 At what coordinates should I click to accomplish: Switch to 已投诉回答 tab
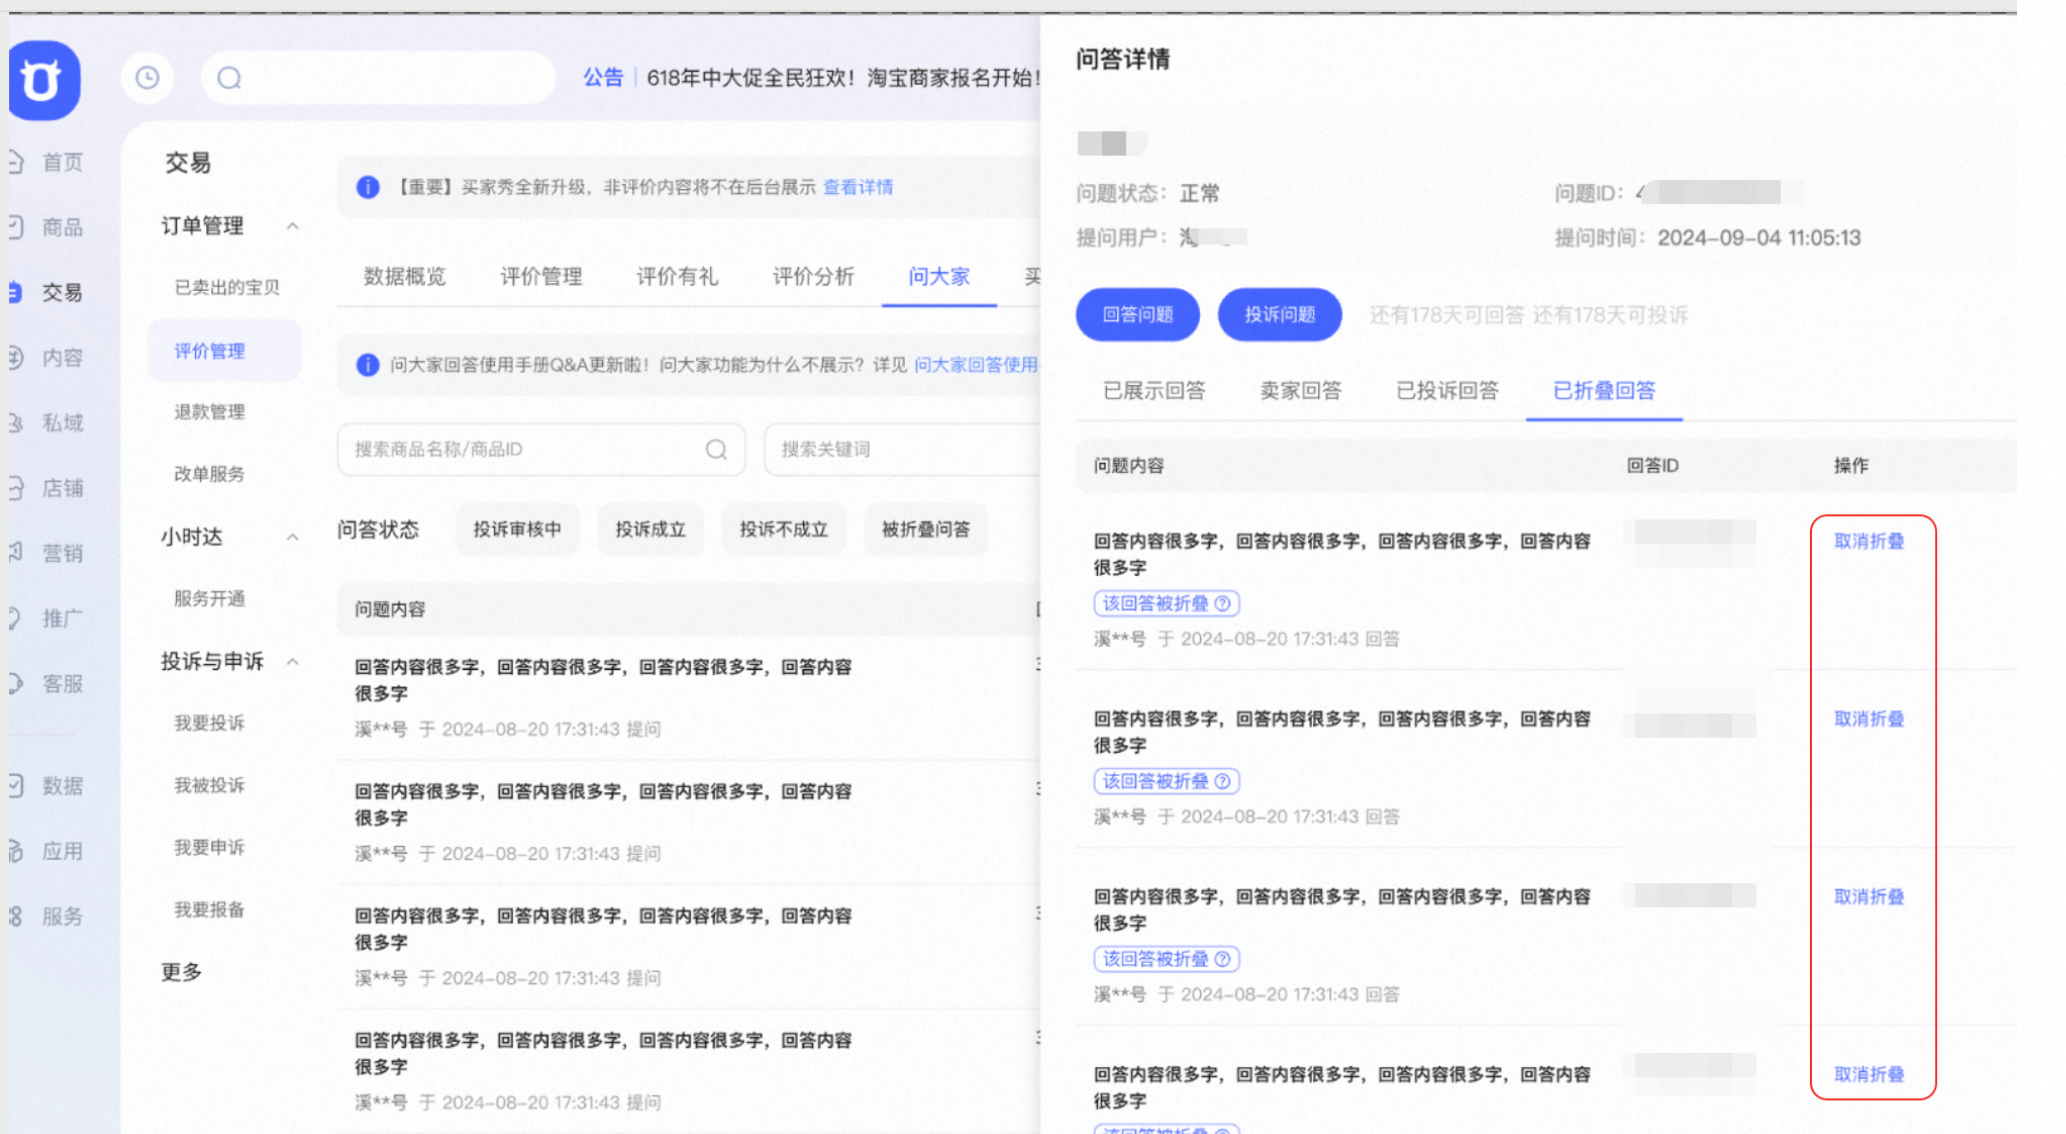pos(1447,391)
